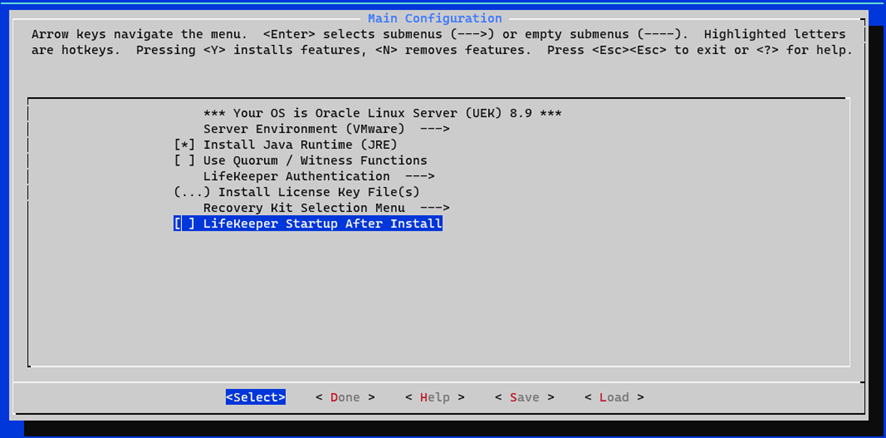886x438 pixels.
Task: Open LifeKeeper Authentication submenu
Action: 319,176
